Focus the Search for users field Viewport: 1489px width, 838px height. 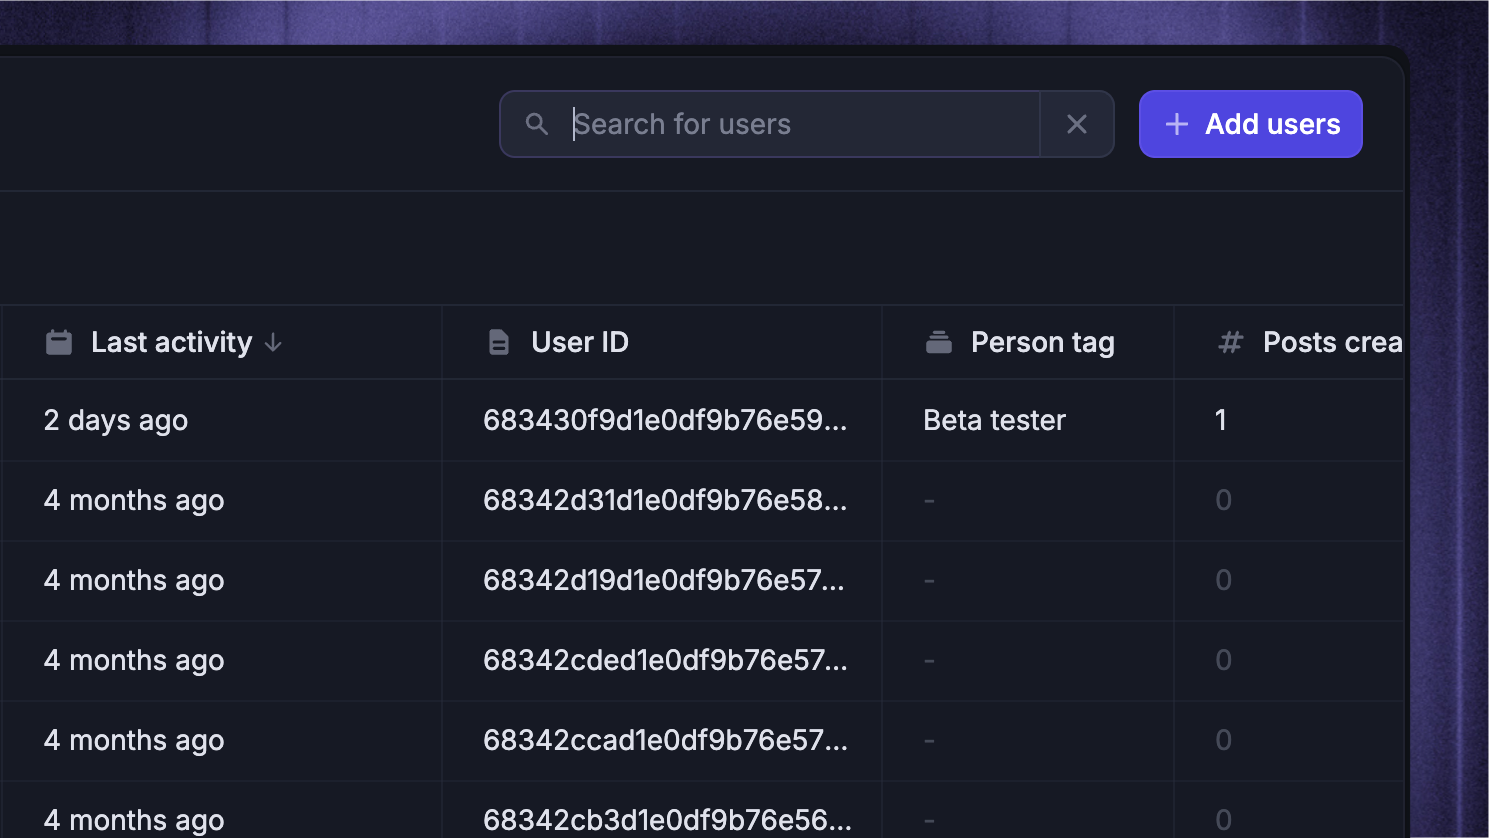[x=770, y=124]
